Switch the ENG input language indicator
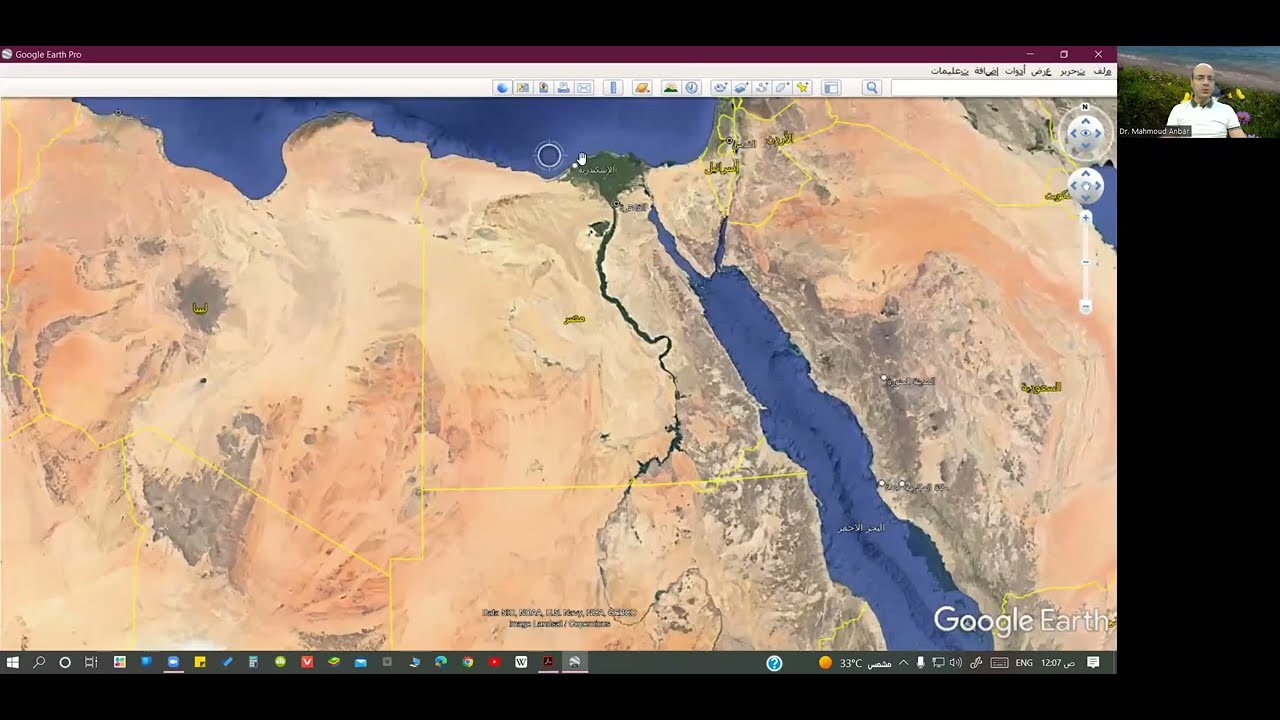Image resolution: width=1280 pixels, height=720 pixels. pos(1024,663)
